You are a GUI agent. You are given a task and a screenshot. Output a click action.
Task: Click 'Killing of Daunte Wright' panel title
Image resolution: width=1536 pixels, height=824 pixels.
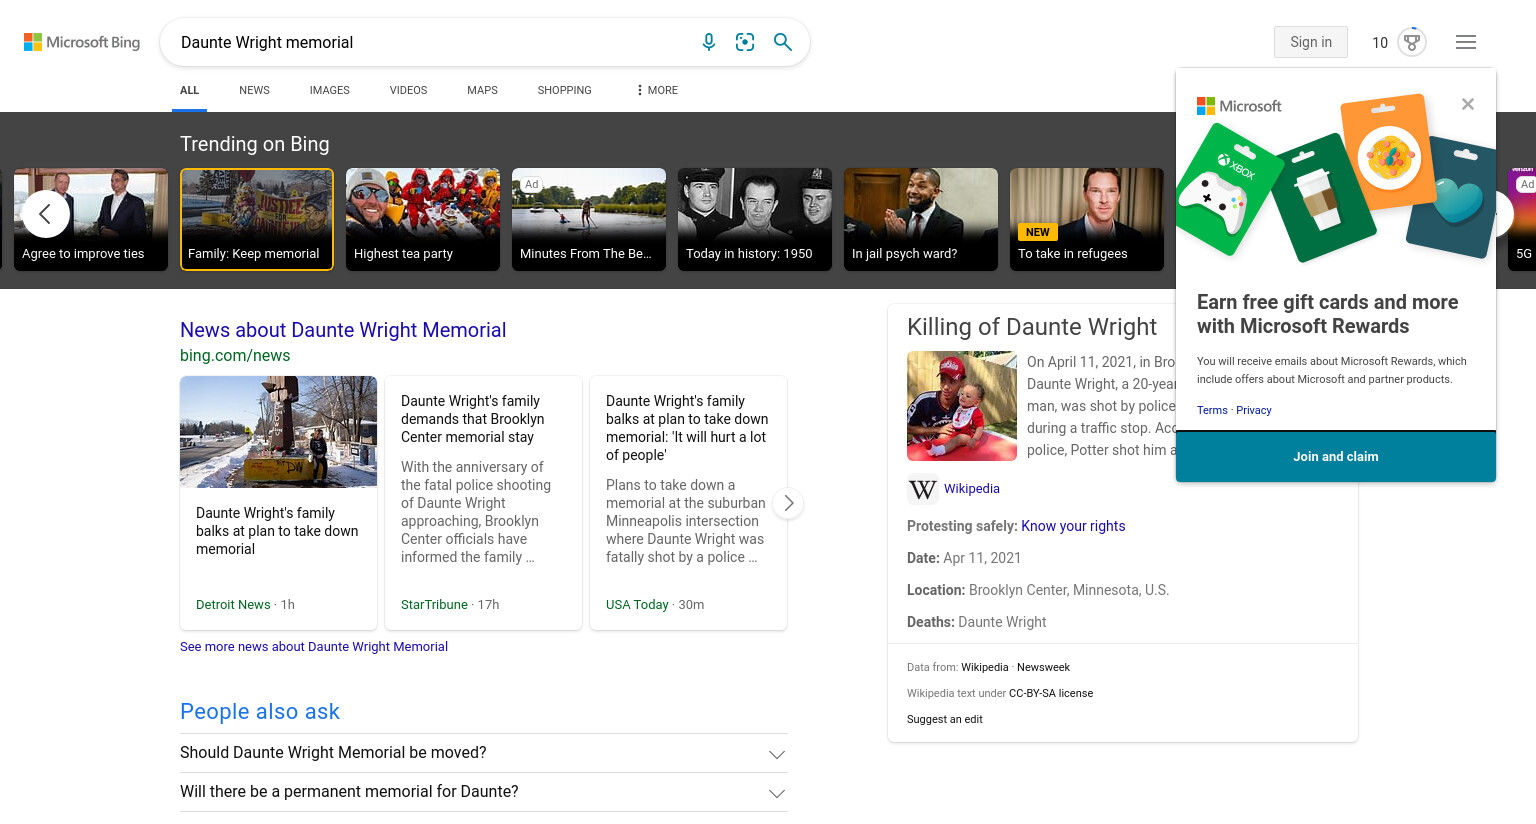click(1032, 327)
